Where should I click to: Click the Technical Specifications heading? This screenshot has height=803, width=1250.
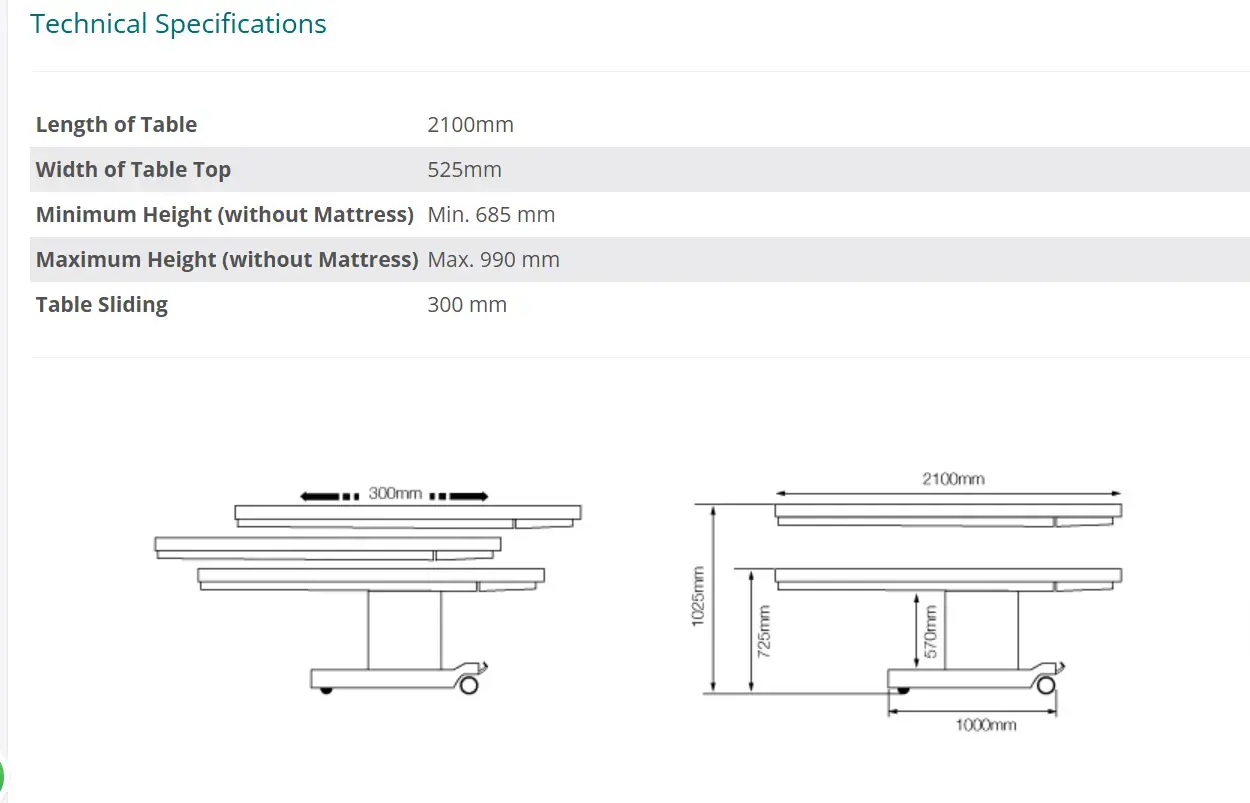click(x=178, y=24)
